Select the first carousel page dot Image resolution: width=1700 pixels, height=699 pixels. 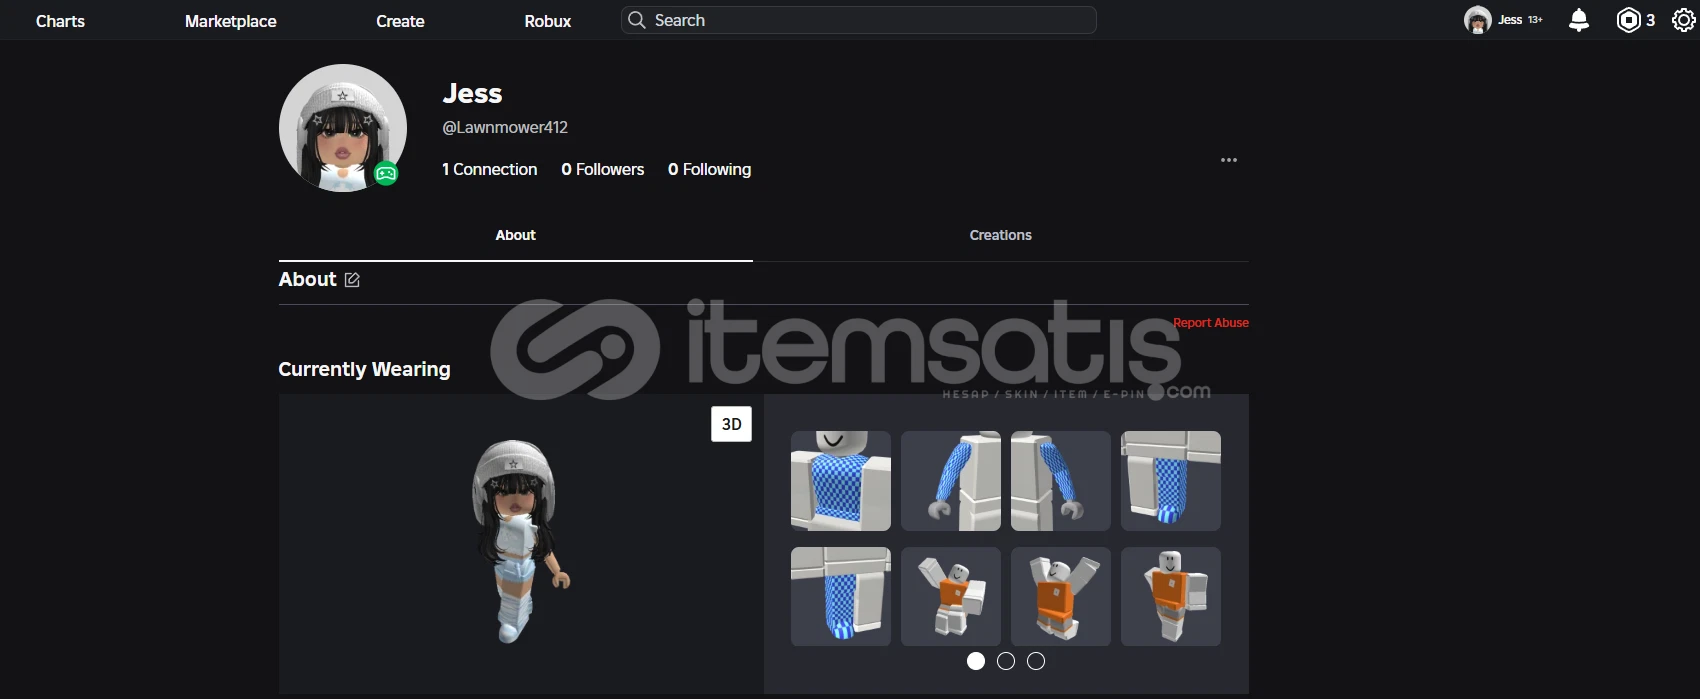(x=976, y=661)
